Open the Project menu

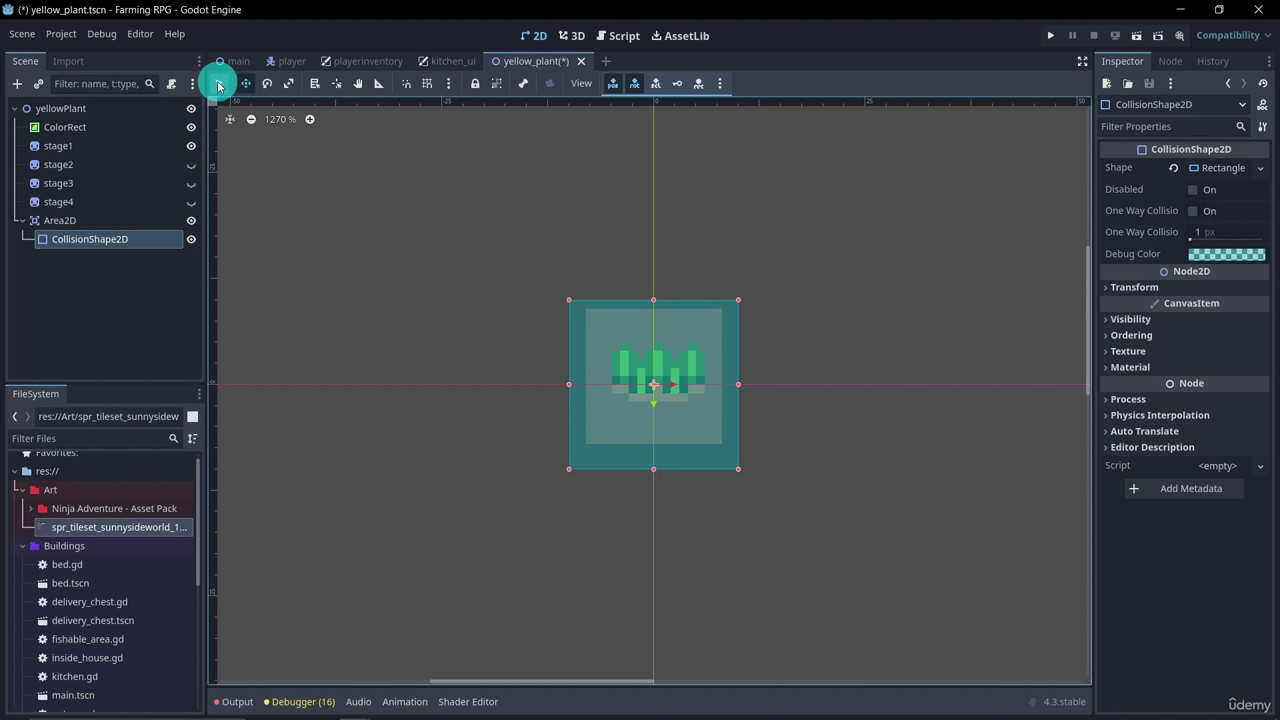pyautogui.click(x=60, y=34)
